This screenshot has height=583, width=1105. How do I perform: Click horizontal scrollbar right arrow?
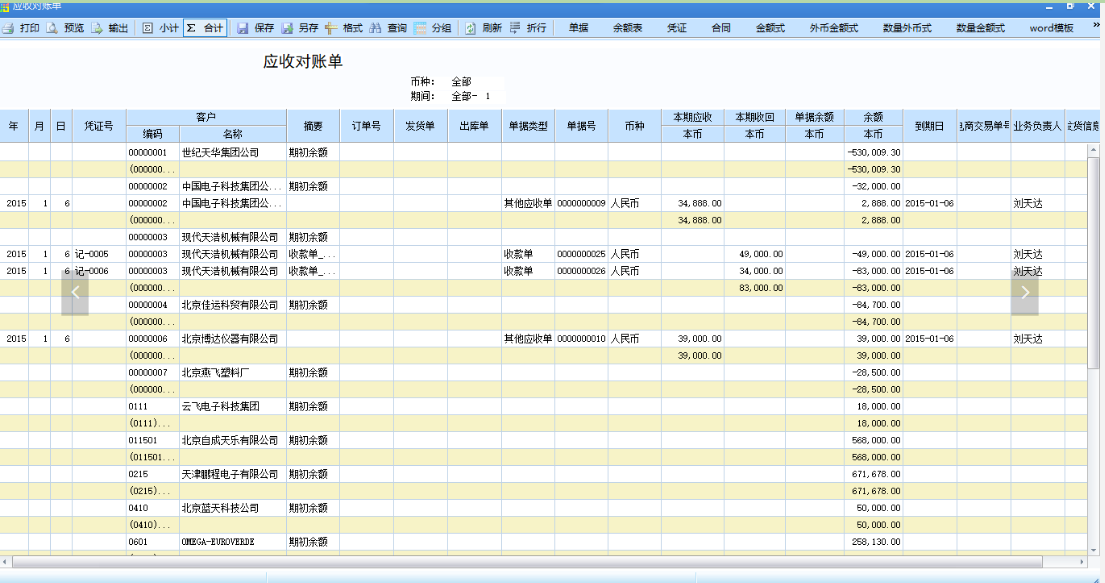(1082, 562)
